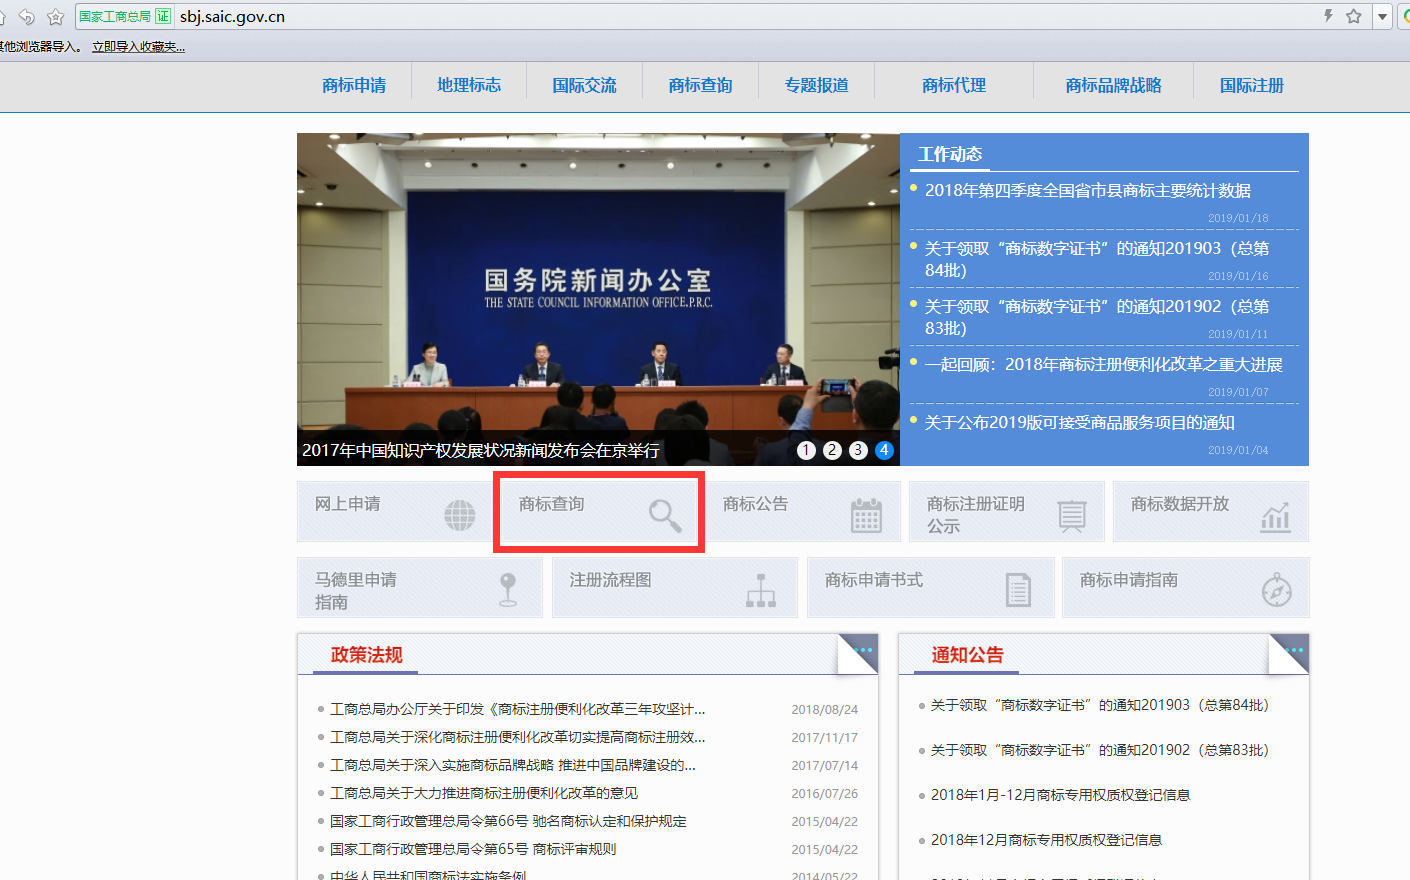Click the sbj.saic.gov.cn address field
Image resolution: width=1410 pixels, height=880 pixels.
[740, 16]
